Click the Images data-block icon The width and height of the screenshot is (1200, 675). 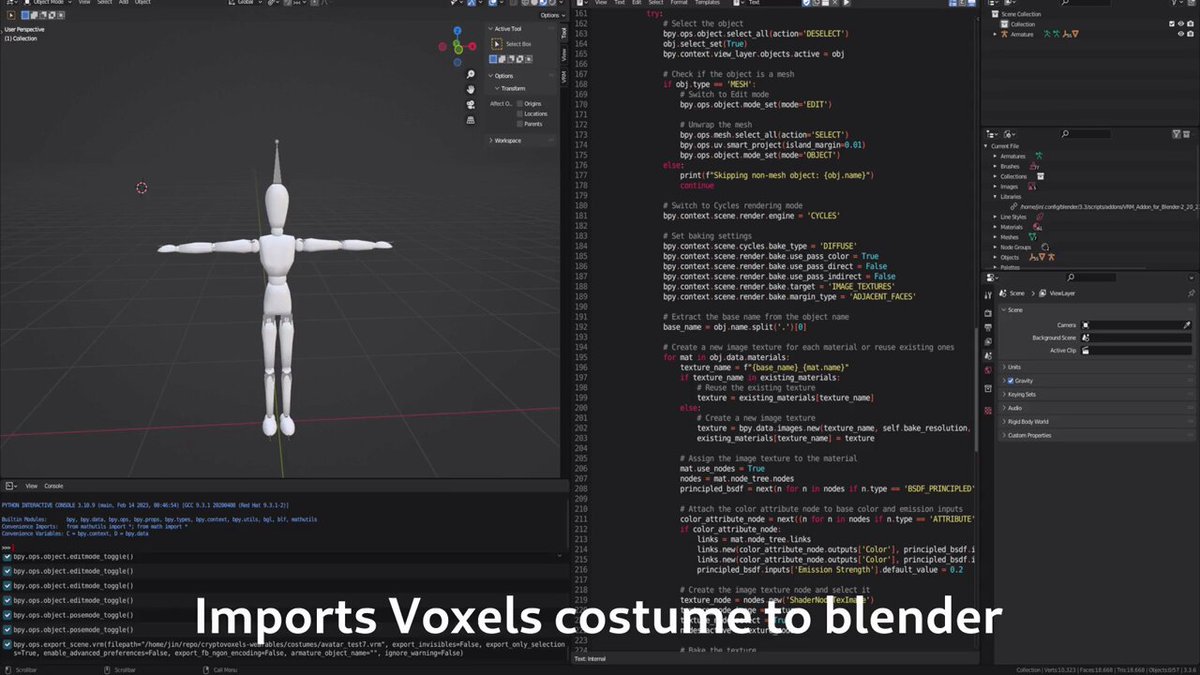click(1030, 186)
